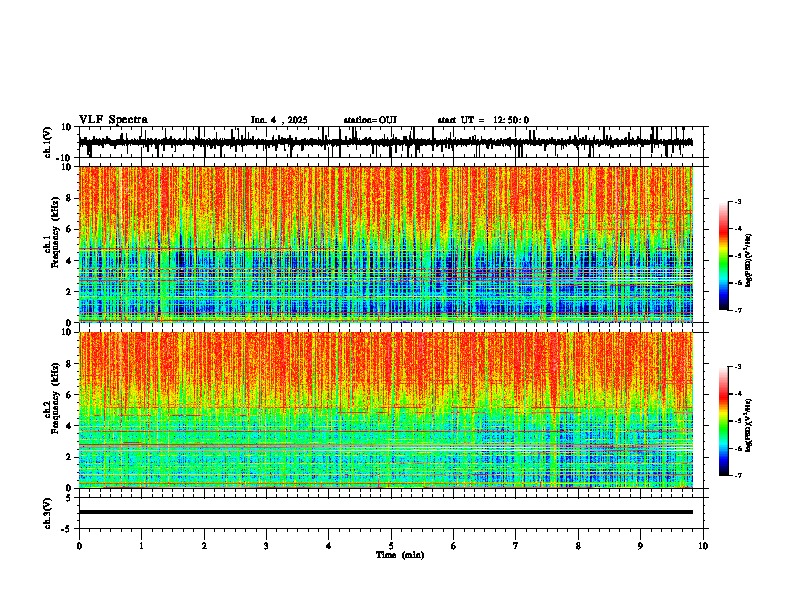
Task: Click inside the ch.1 frequency spectrogram panel
Action: (386, 244)
